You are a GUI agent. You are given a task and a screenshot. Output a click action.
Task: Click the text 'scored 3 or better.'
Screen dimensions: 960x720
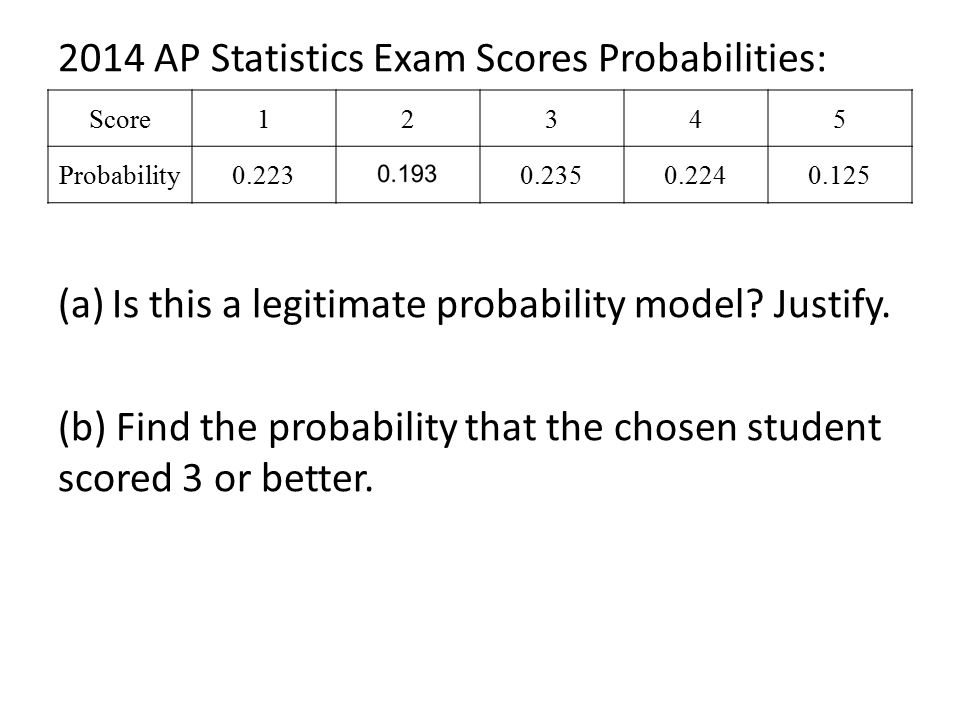tap(216, 478)
